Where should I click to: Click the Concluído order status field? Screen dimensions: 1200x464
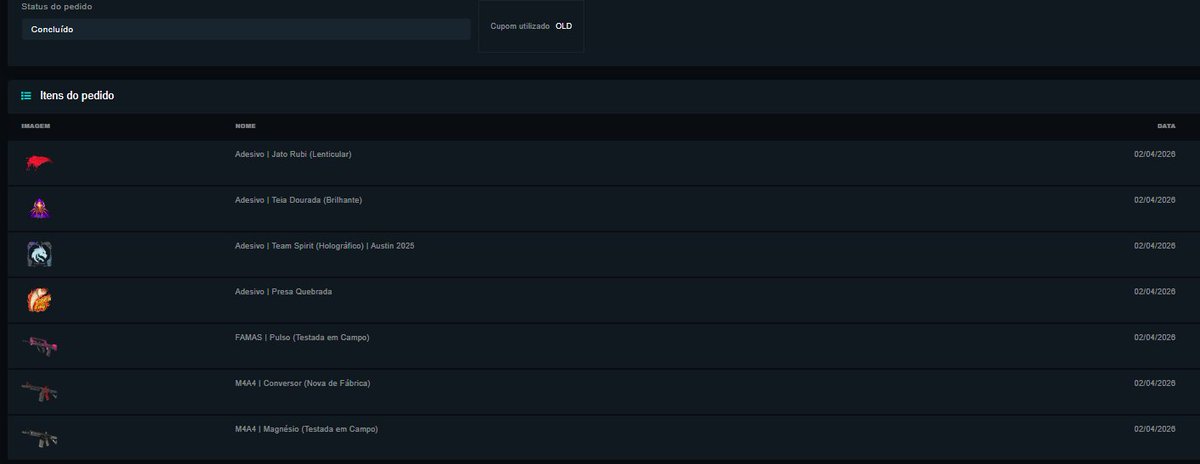click(x=246, y=29)
